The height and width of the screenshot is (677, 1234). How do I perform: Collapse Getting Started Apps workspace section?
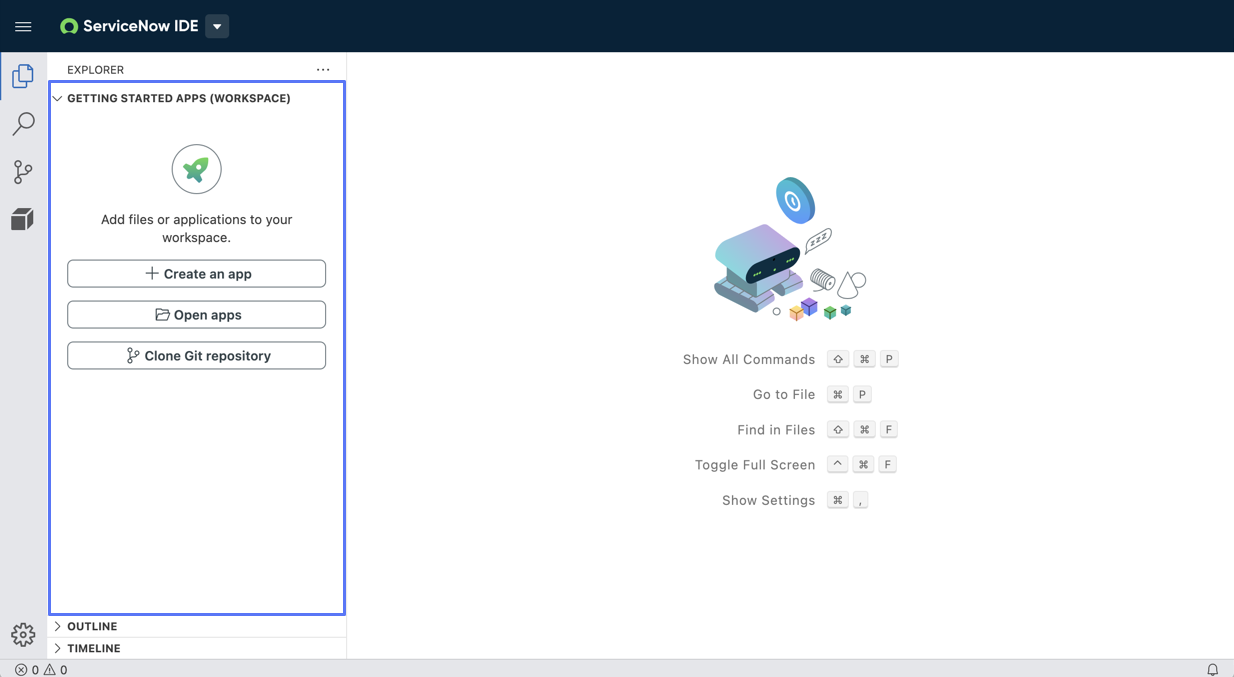[58, 98]
